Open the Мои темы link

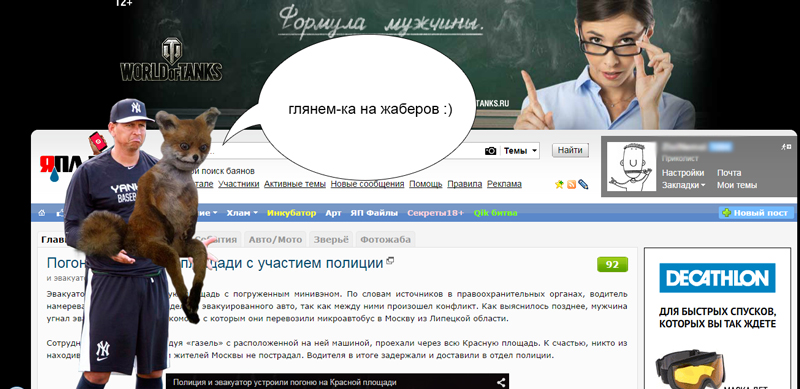[x=737, y=185]
